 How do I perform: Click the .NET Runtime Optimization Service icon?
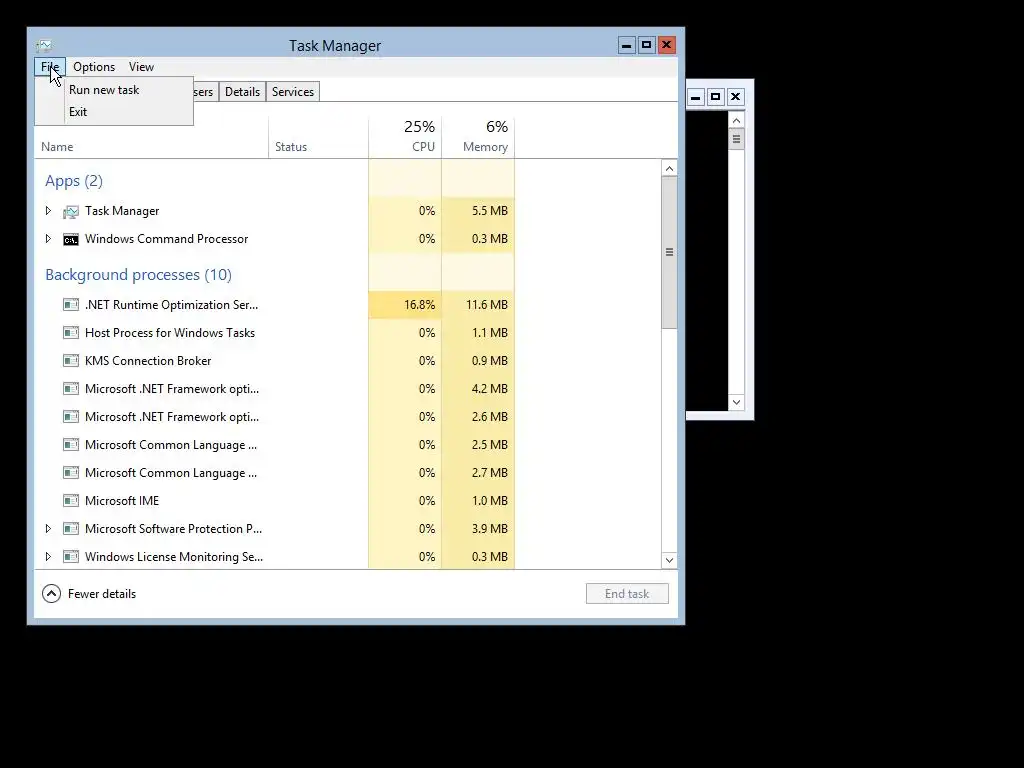coord(71,305)
